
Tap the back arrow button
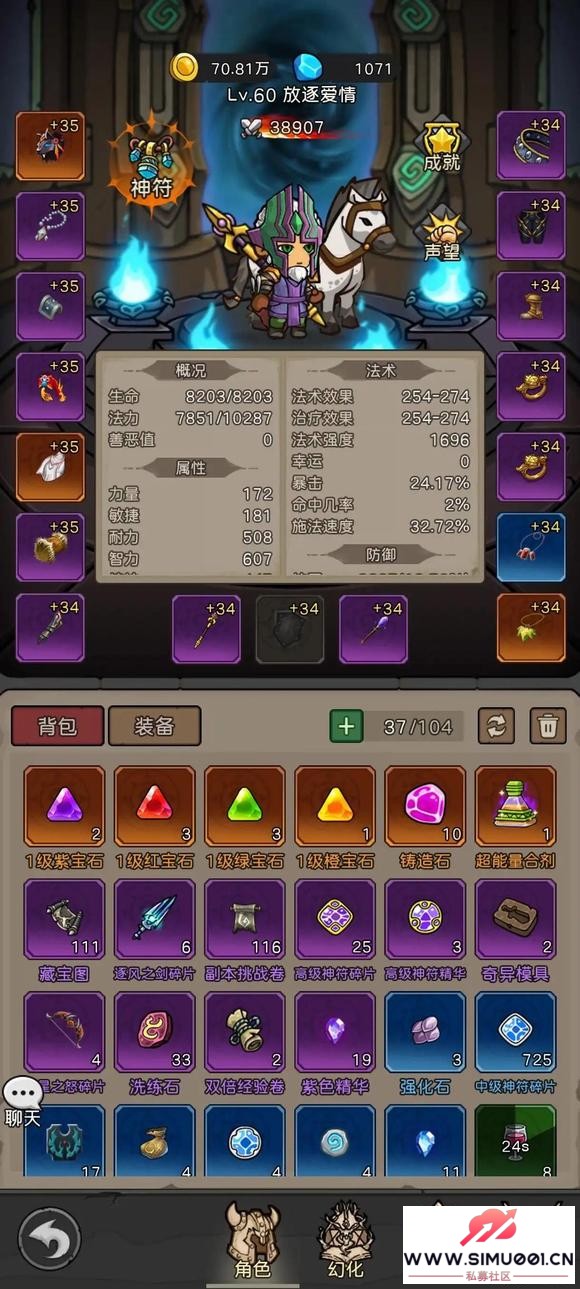point(48,1239)
